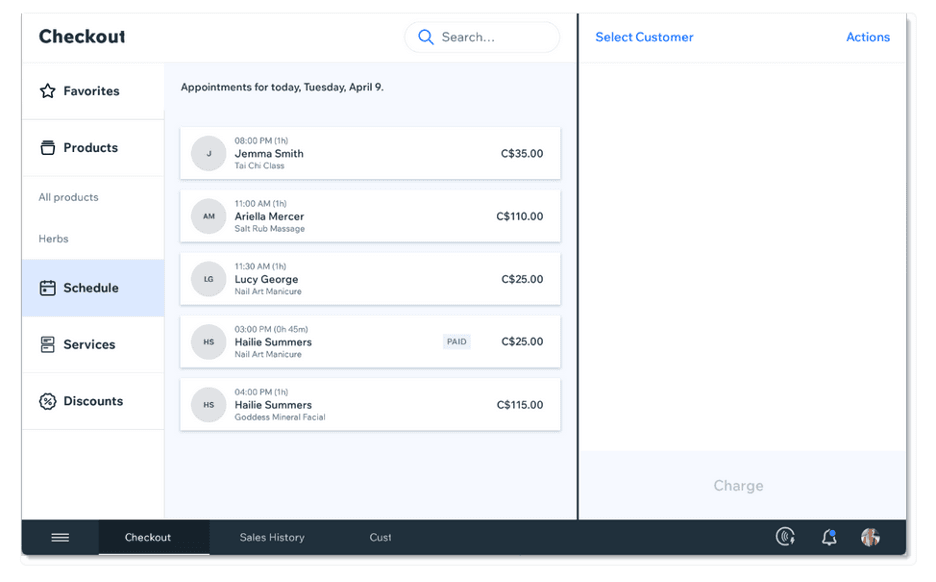936x582 pixels.
Task: Click the profile avatar in the bottom bar
Action: 869,537
